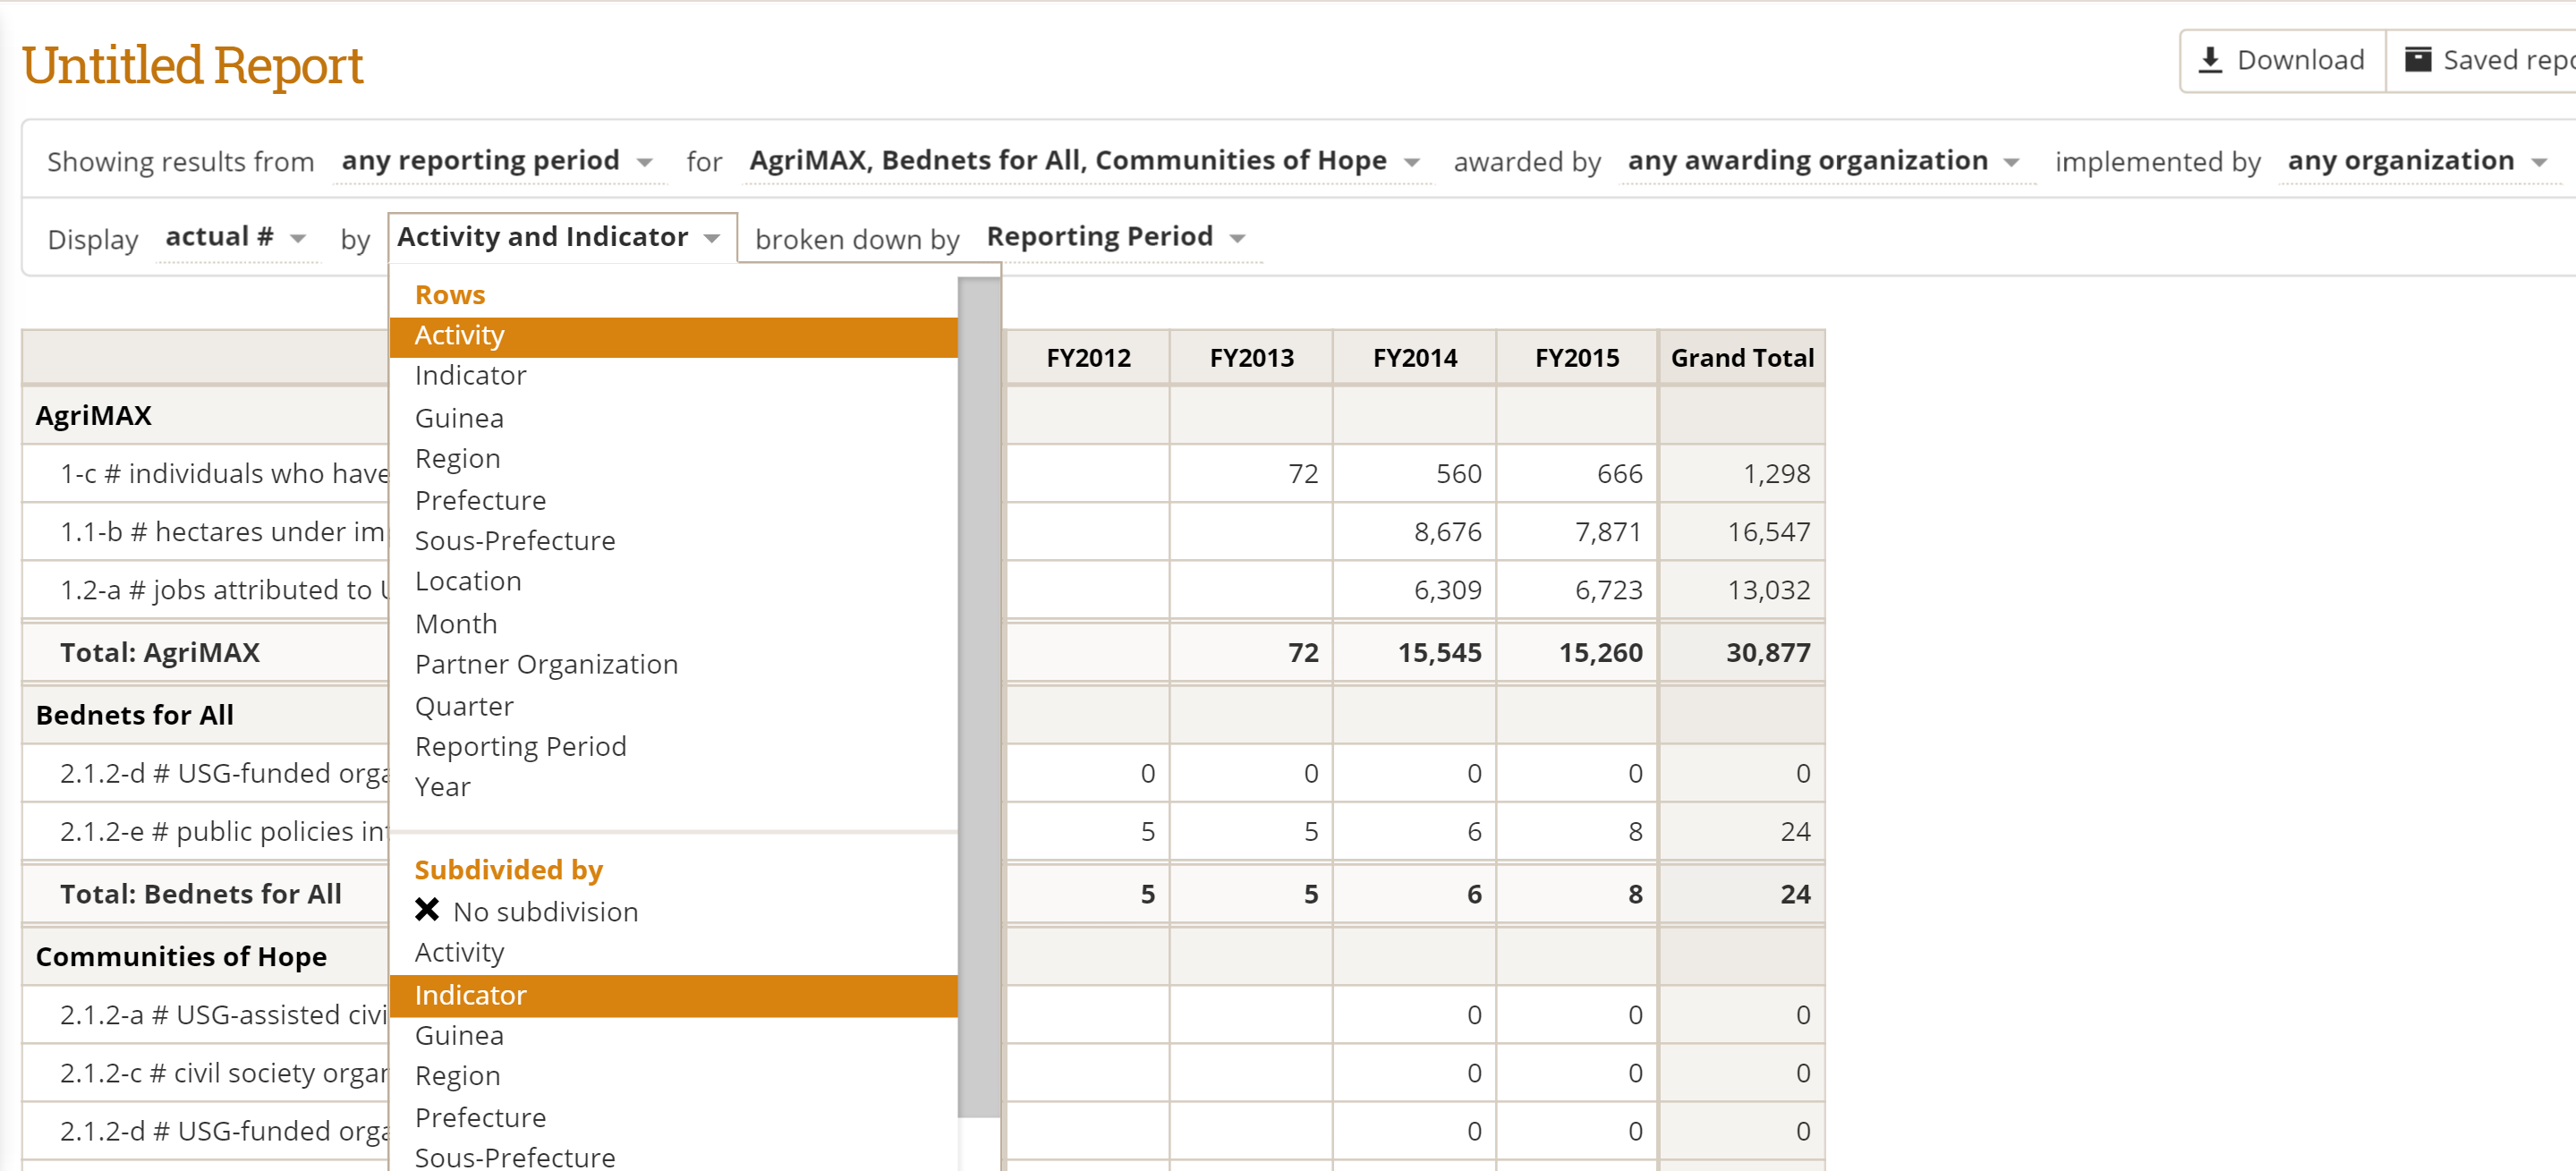Pick Year in the Rows list

click(x=442, y=787)
